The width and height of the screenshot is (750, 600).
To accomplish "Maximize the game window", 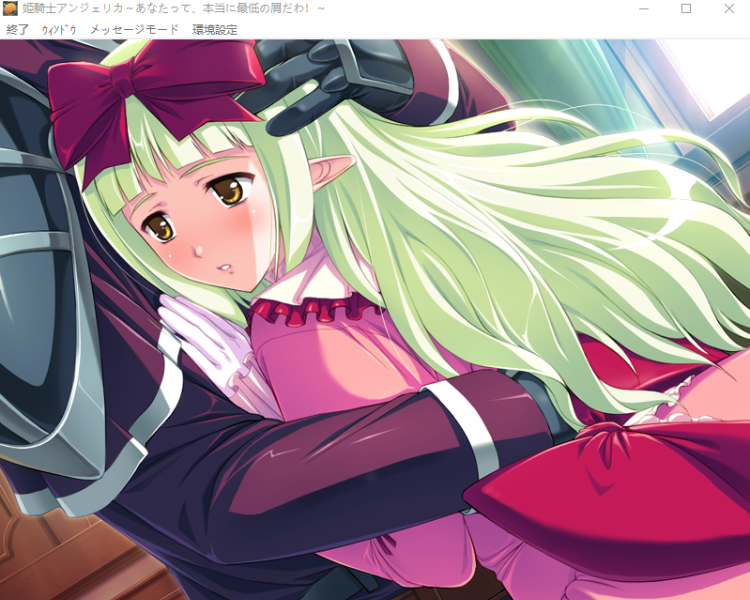I will 686,9.
